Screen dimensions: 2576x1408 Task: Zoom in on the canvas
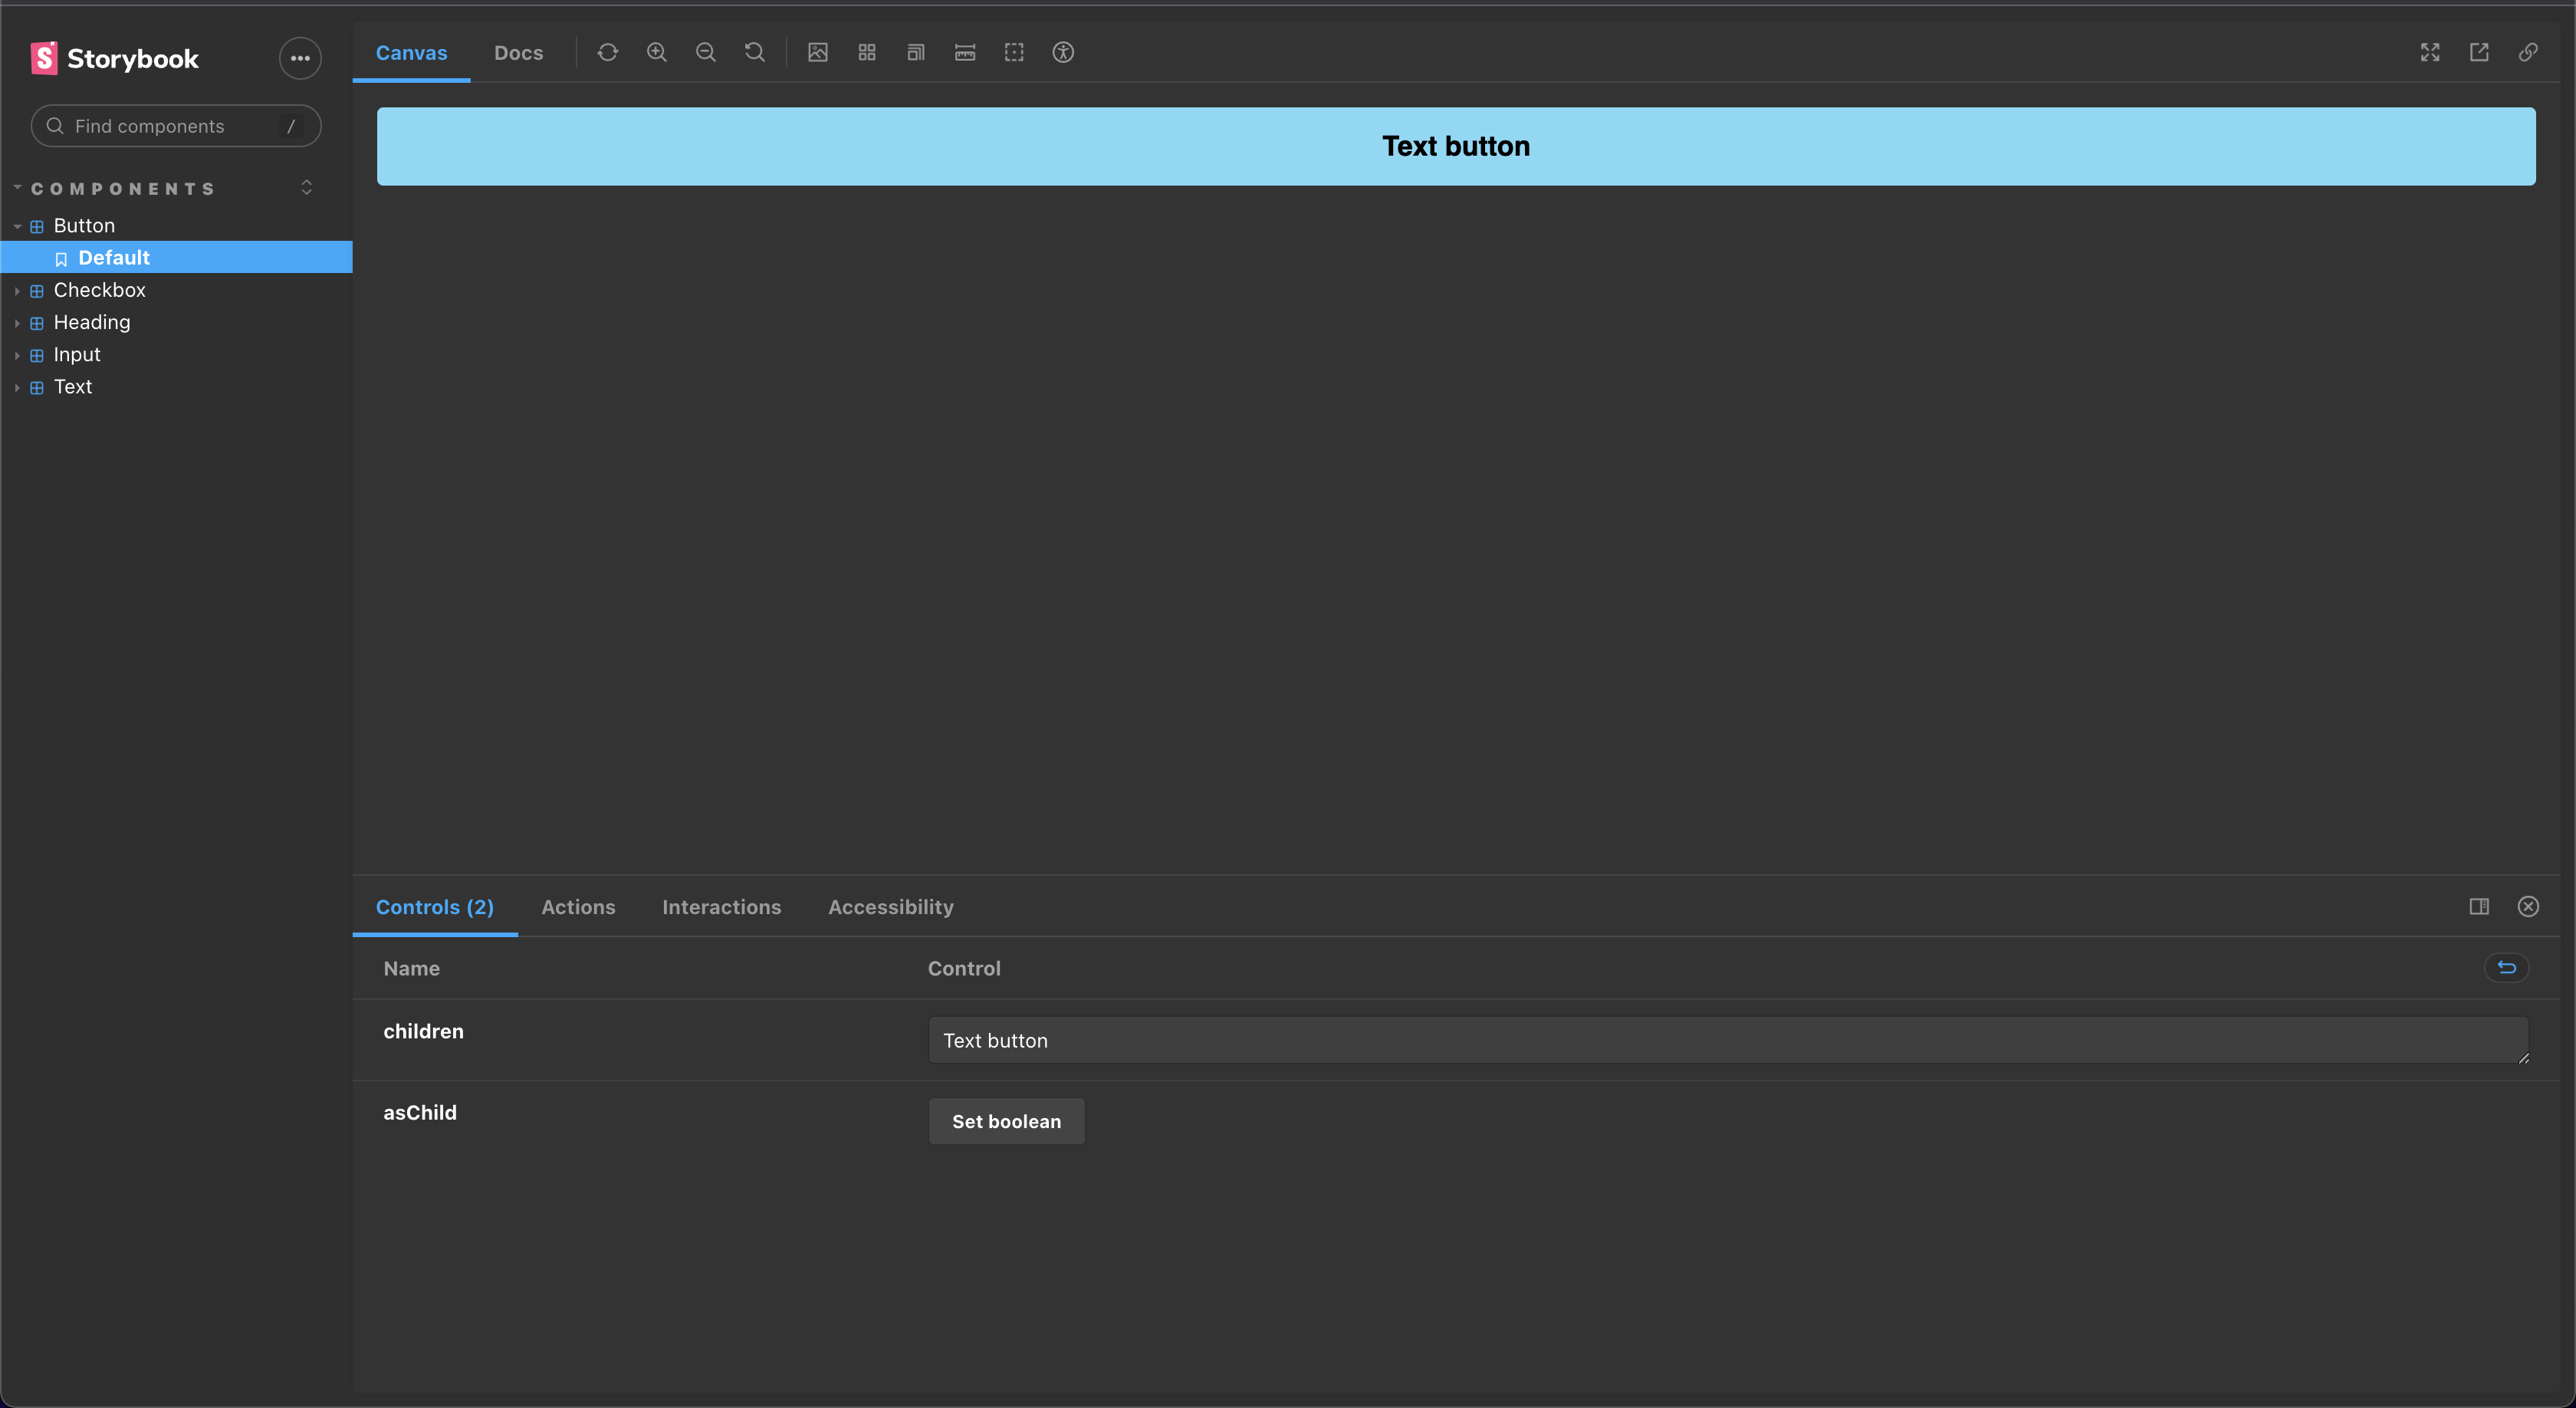point(657,52)
